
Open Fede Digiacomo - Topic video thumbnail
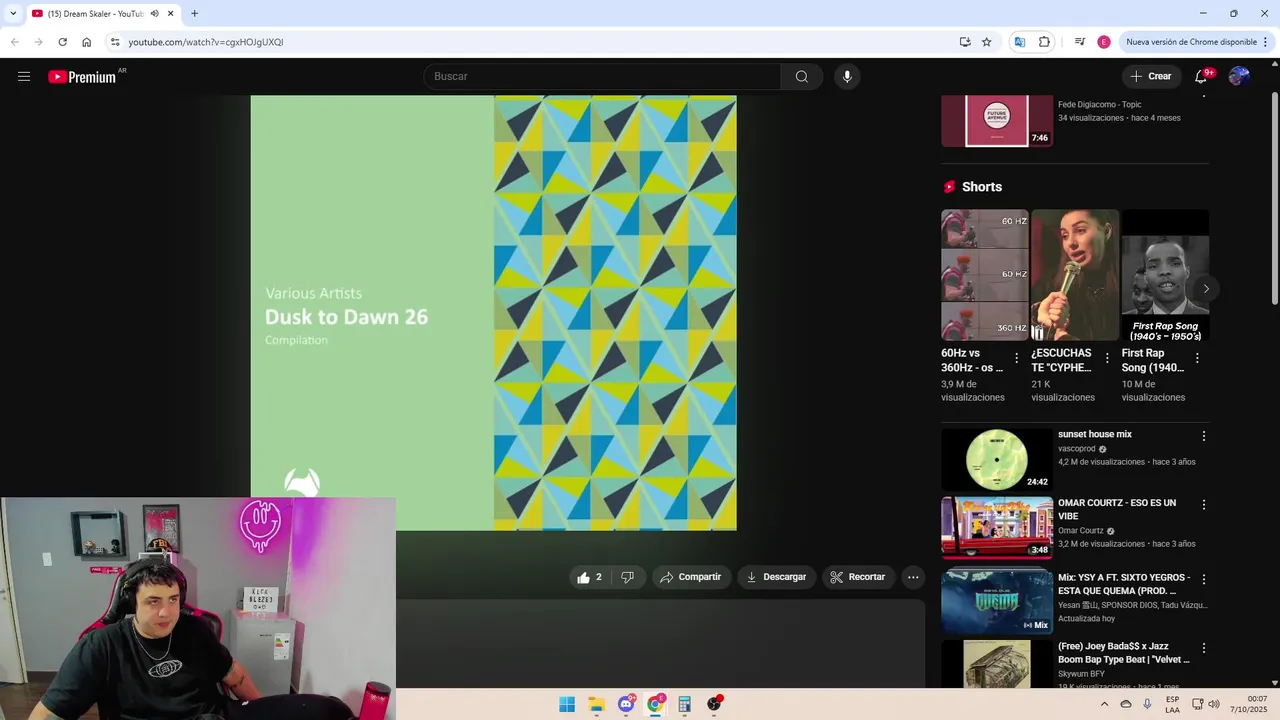[997, 121]
